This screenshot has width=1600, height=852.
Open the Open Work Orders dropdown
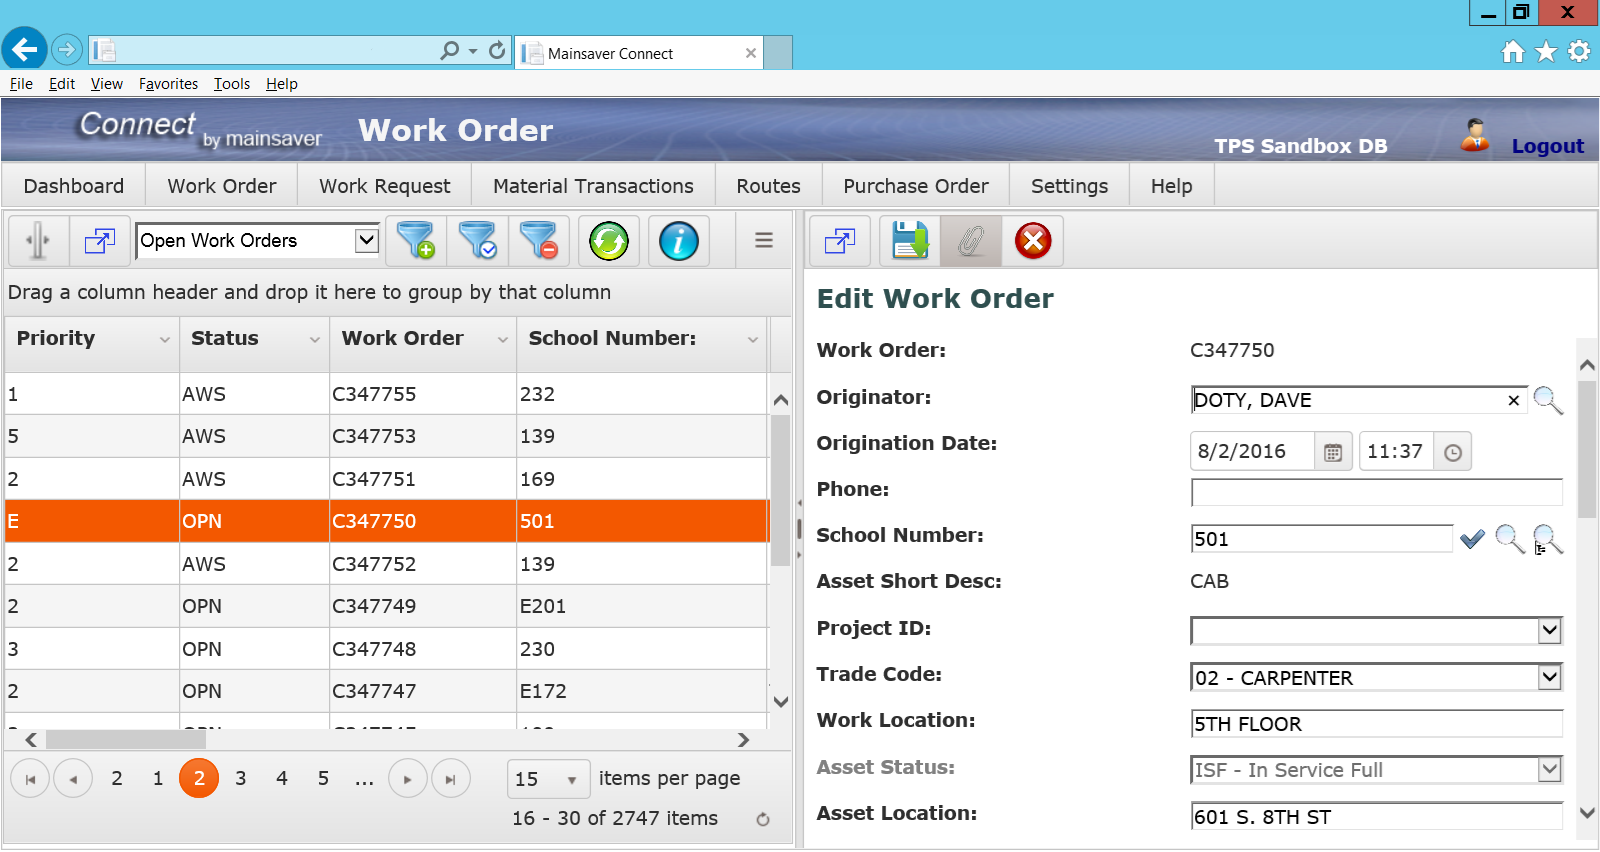pyautogui.click(x=367, y=240)
